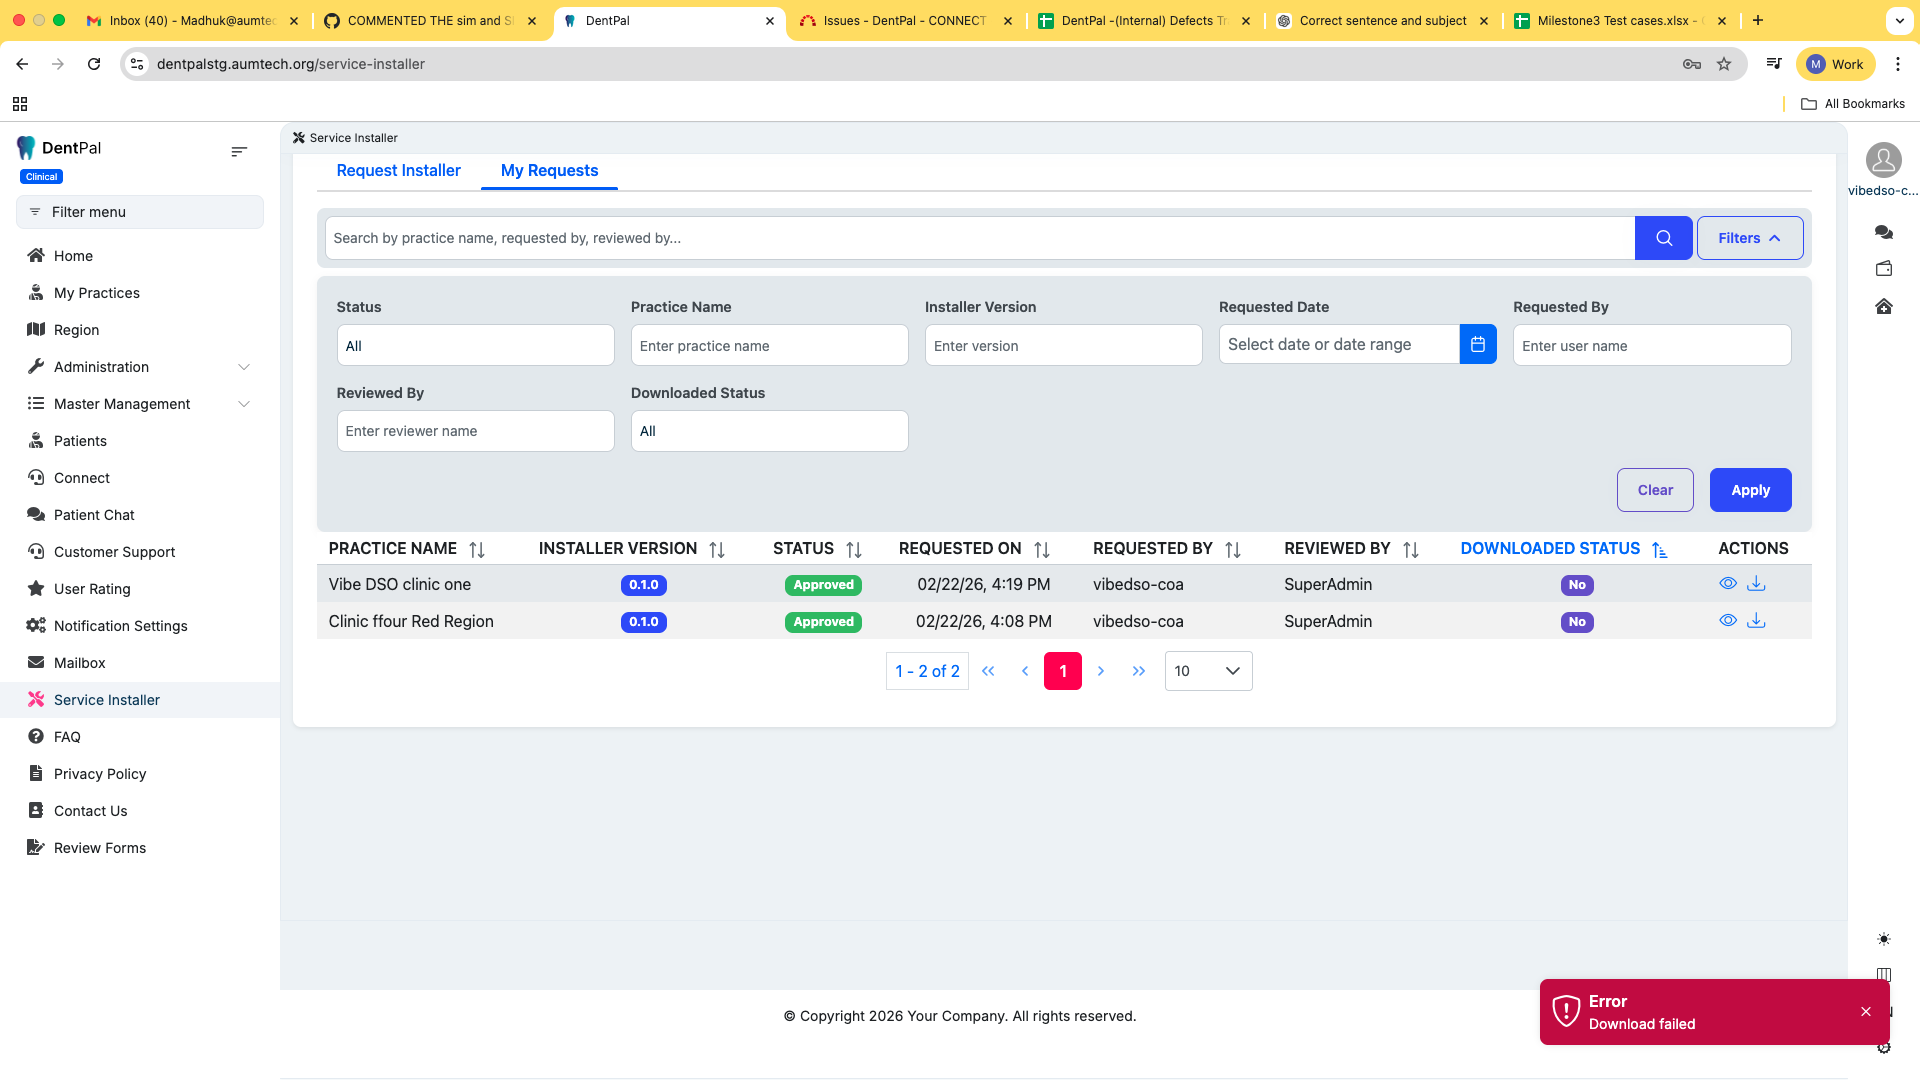The width and height of the screenshot is (1920, 1080).
Task: Collapse the sidebar using the hamburger icon
Action: [239, 152]
